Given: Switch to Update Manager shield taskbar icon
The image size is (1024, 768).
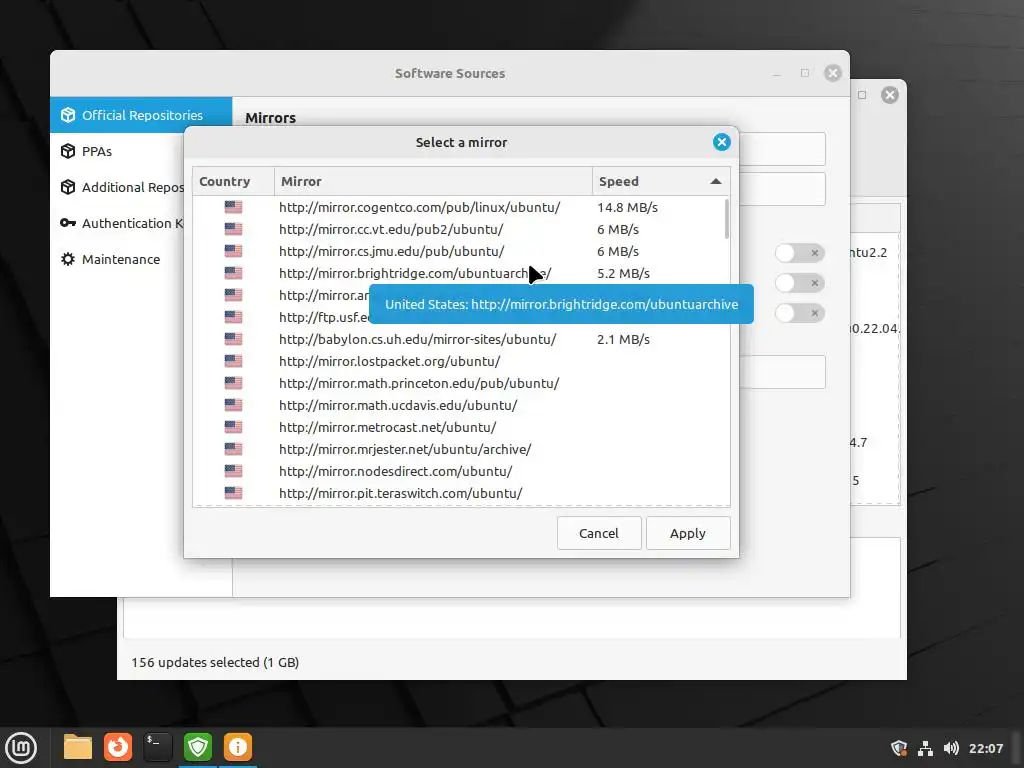Looking at the screenshot, I should (x=198, y=747).
